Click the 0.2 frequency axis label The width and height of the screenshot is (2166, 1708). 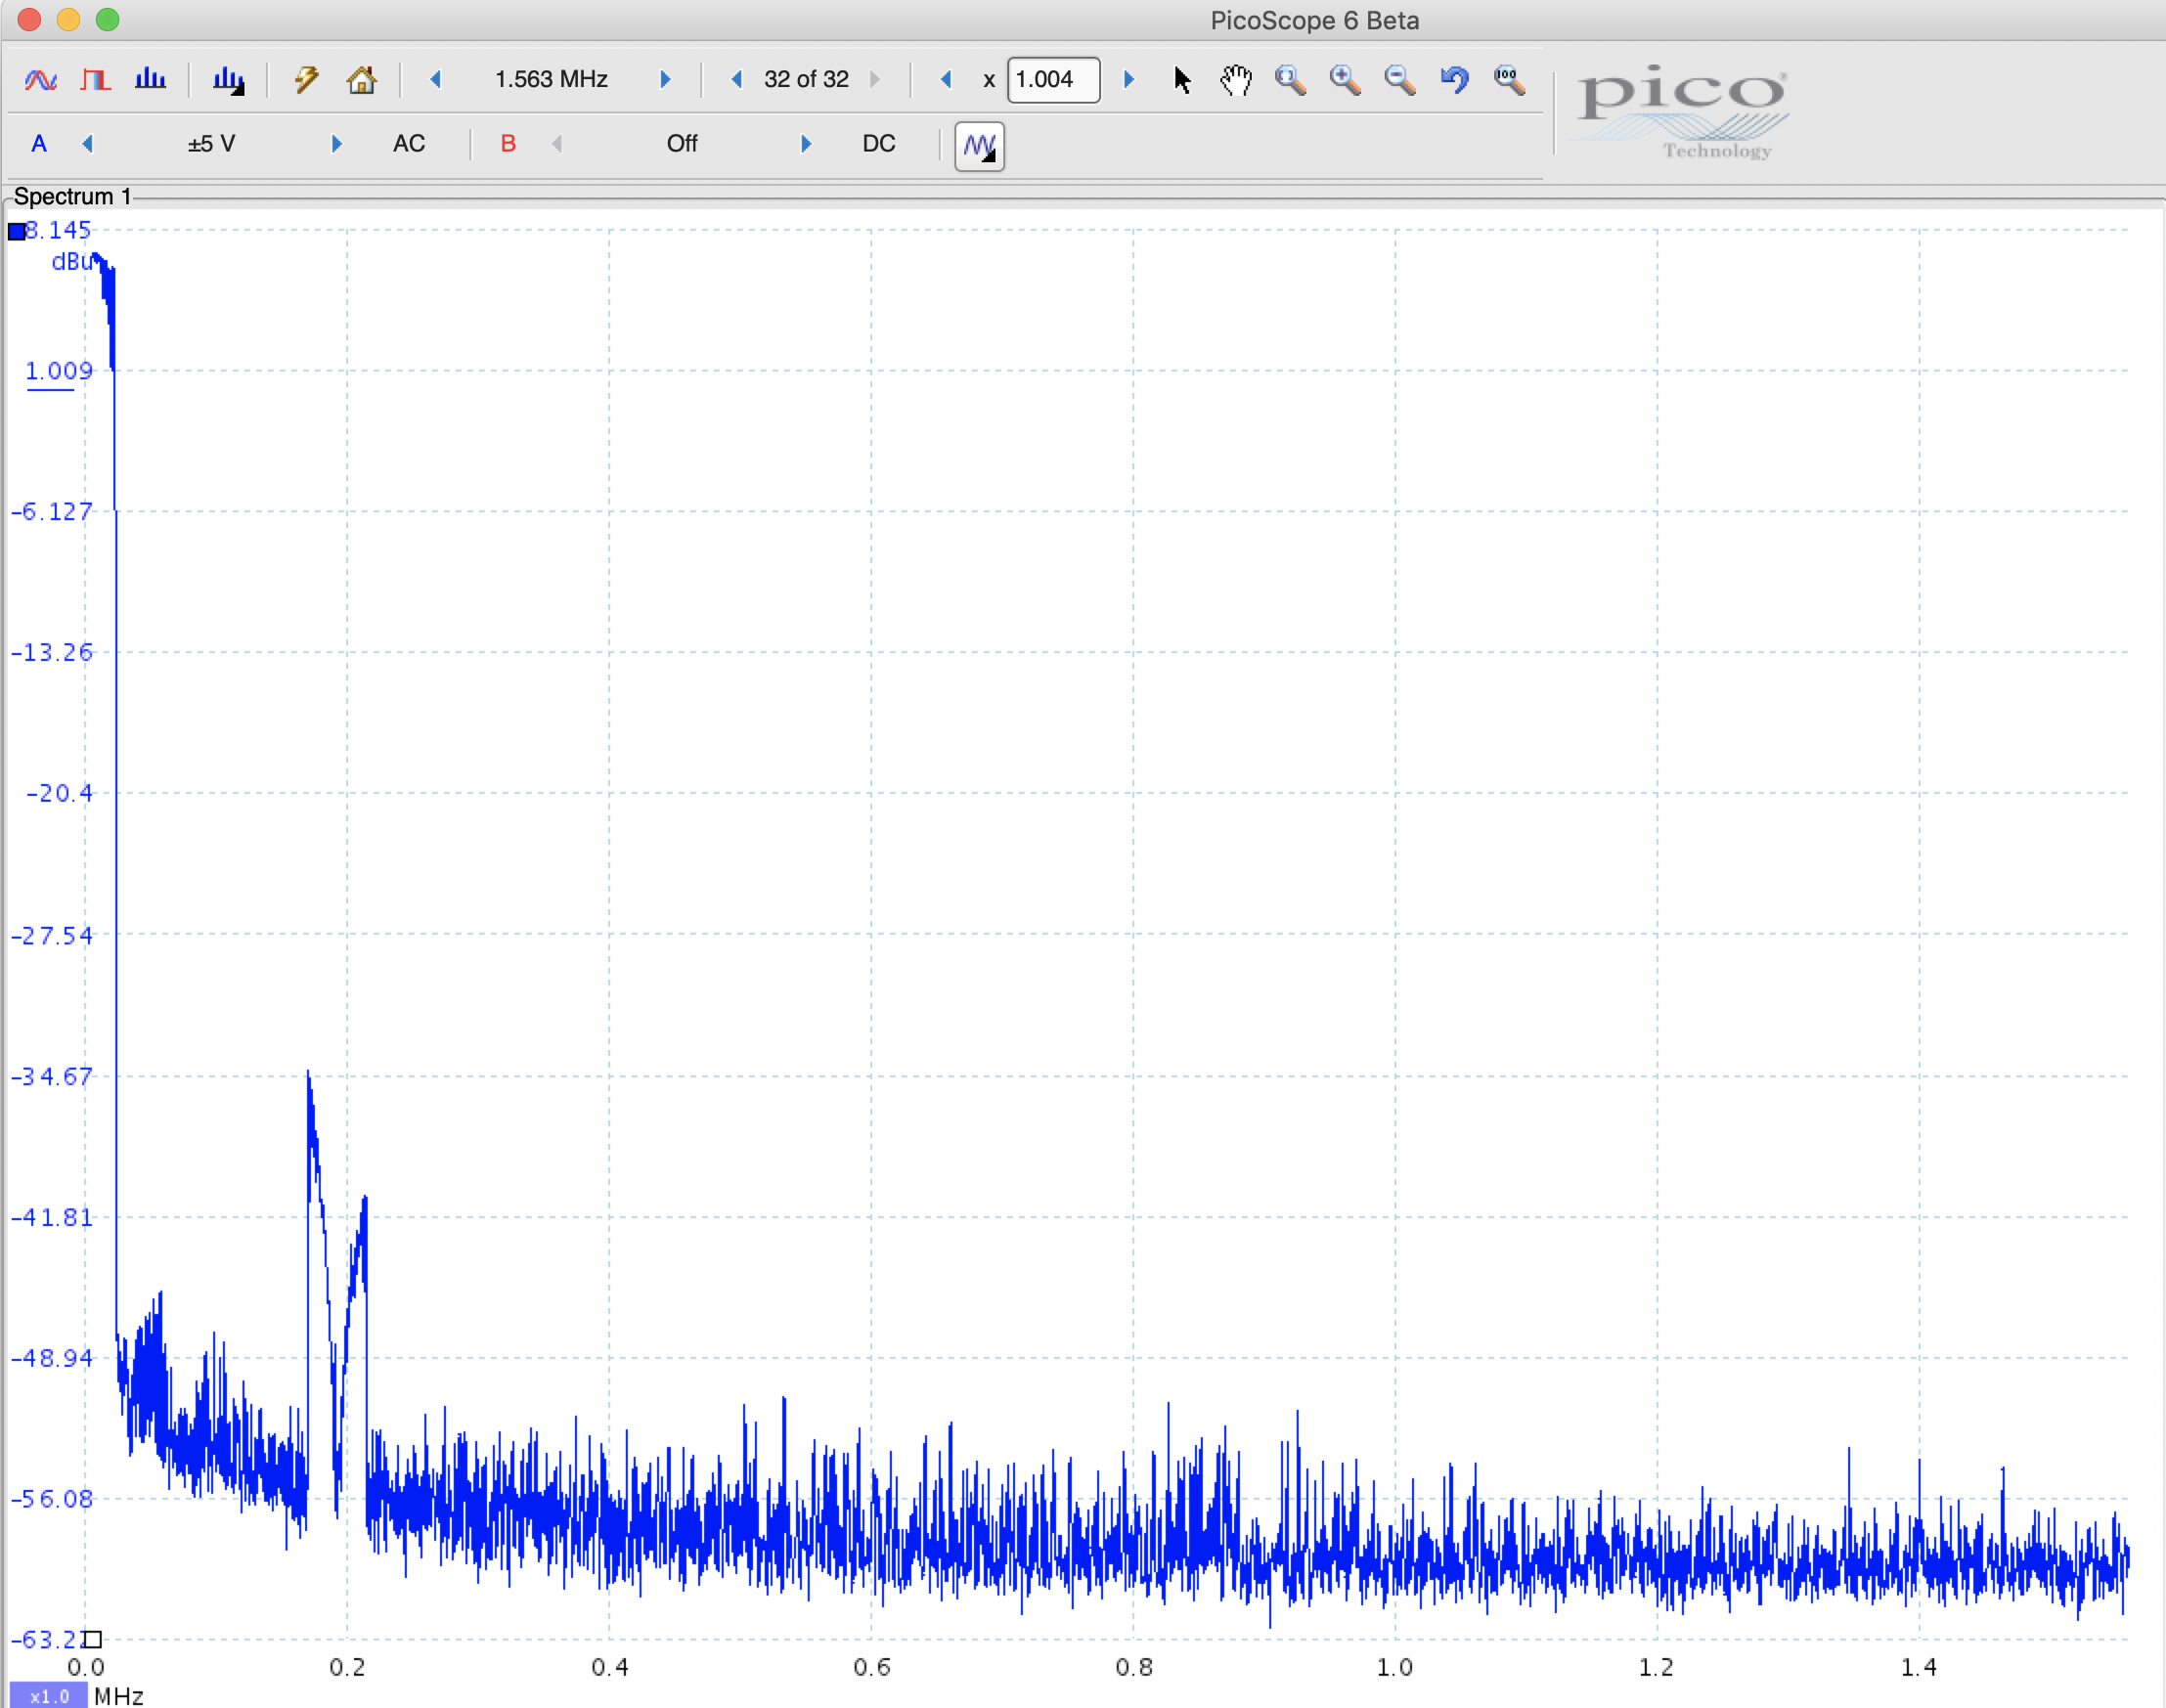tap(348, 1667)
